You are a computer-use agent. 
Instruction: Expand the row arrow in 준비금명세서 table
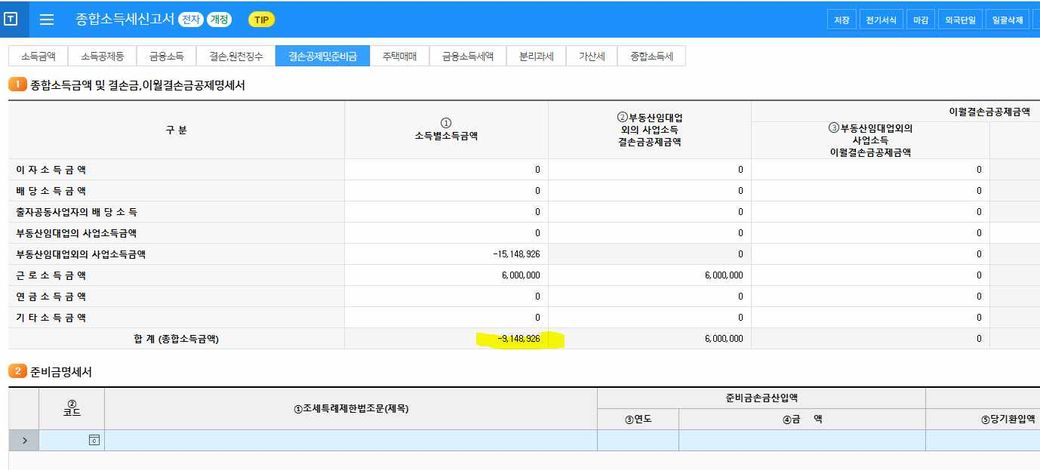[x=25, y=440]
